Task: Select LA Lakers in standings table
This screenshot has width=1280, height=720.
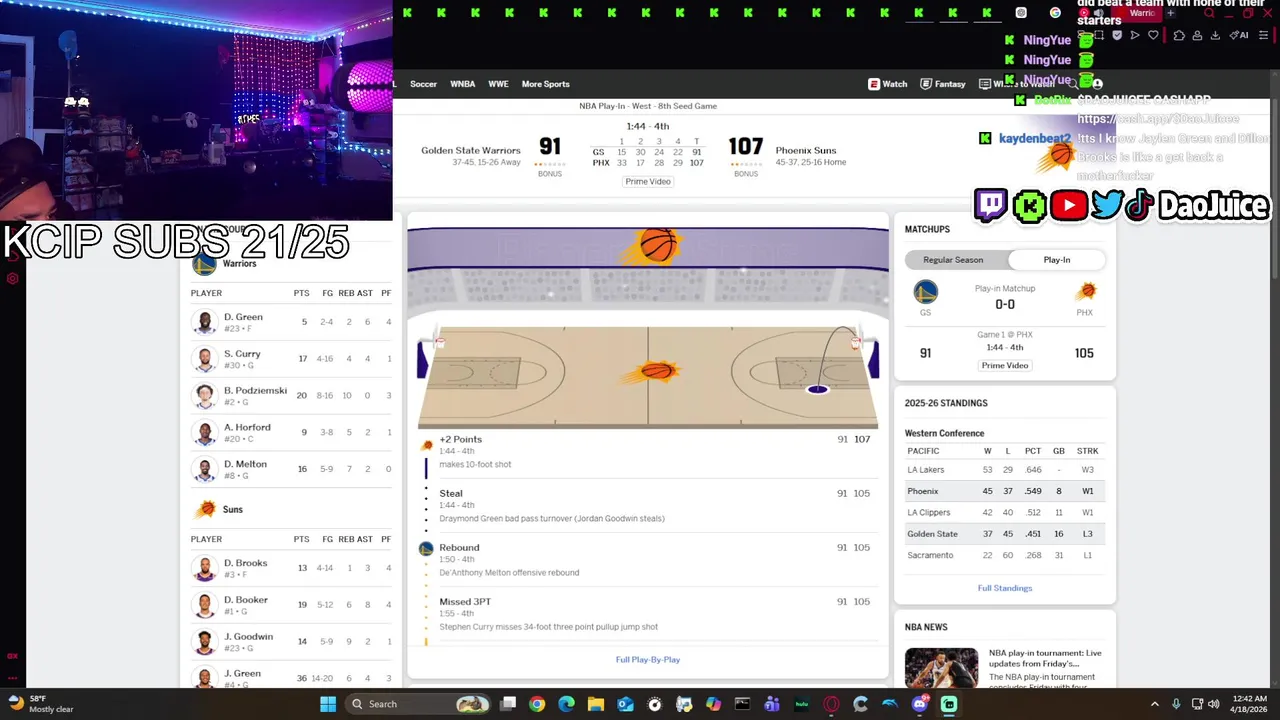Action: (925, 470)
